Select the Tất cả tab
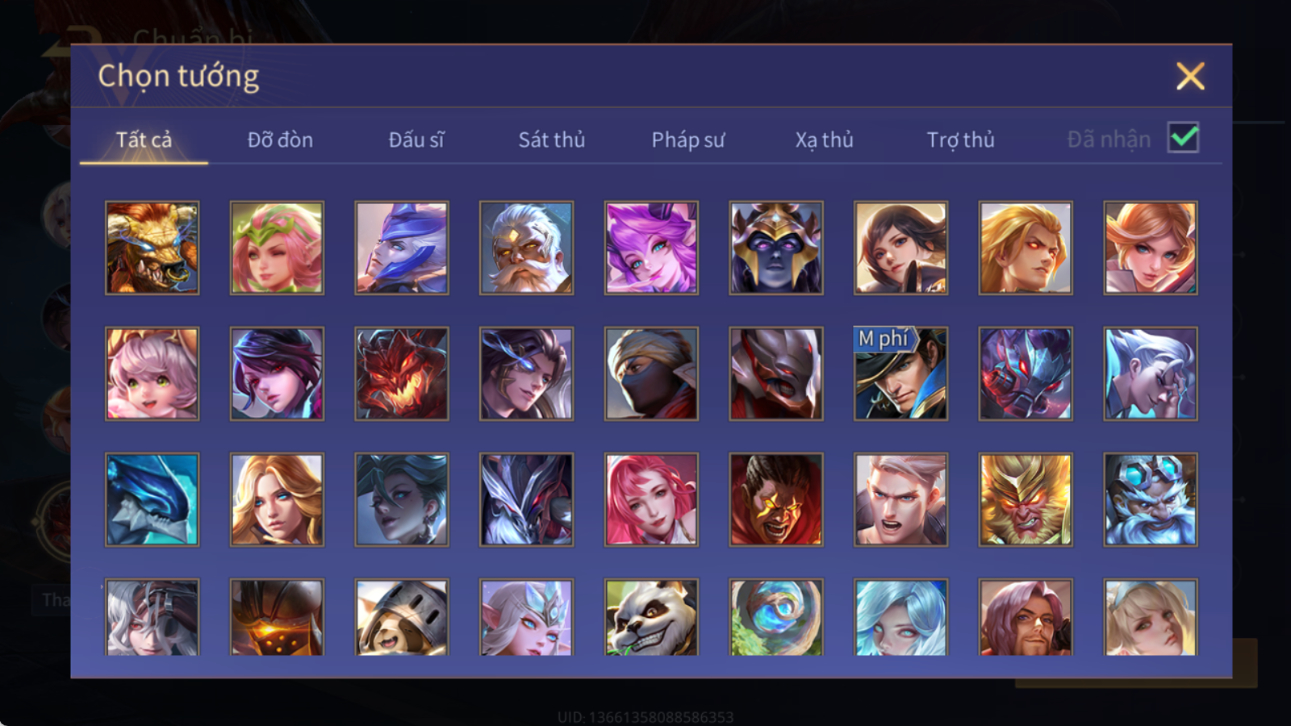The height and width of the screenshot is (726, 1291). [144, 140]
